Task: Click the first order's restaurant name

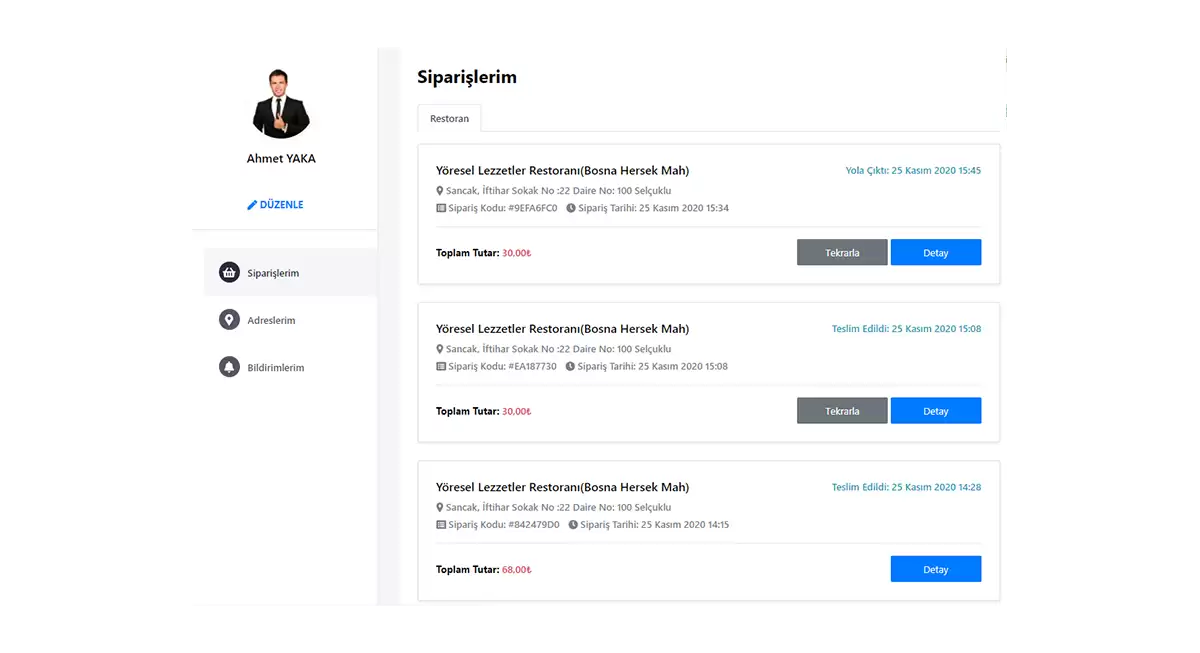Action: pos(562,171)
